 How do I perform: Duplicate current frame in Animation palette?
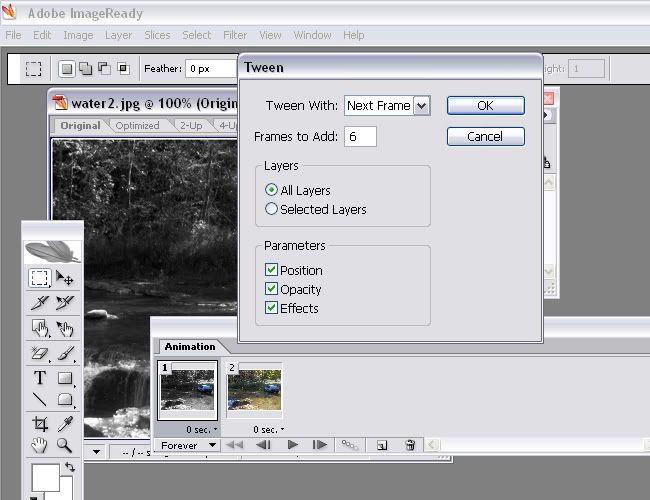pos(382,445)
